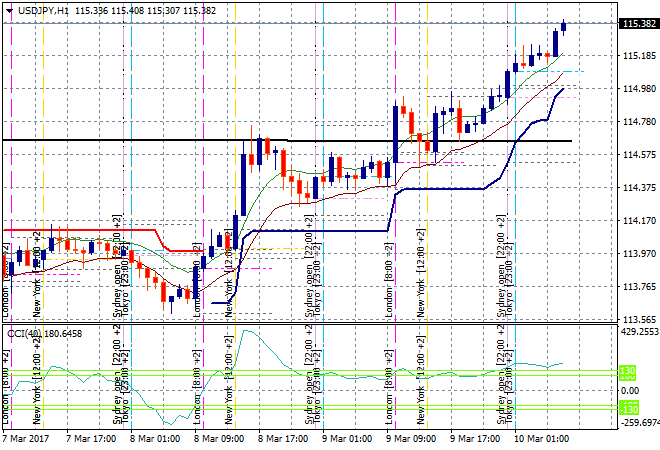Click the 114.780 price axis label

coord(638,122)
